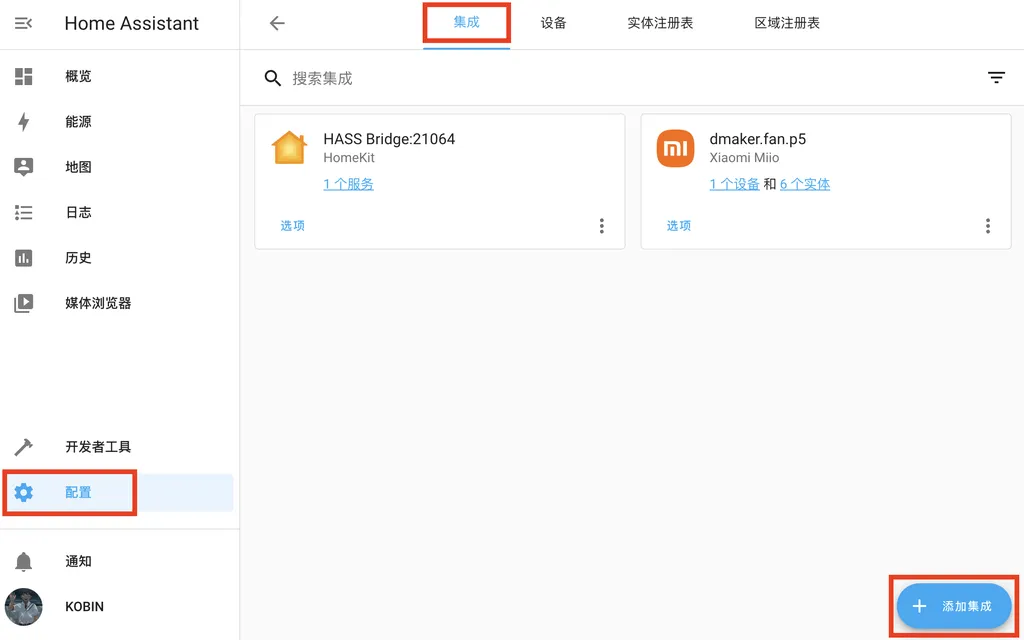Open the 区域注册表 tab

tap(786, 22)
